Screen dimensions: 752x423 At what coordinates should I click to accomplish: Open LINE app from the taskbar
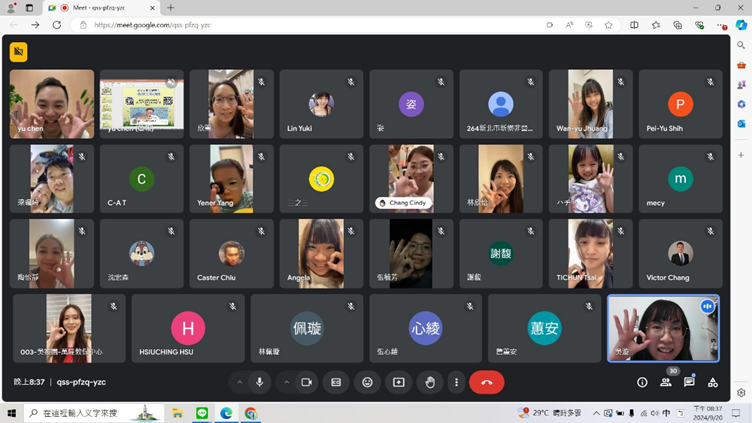point(202,413)
